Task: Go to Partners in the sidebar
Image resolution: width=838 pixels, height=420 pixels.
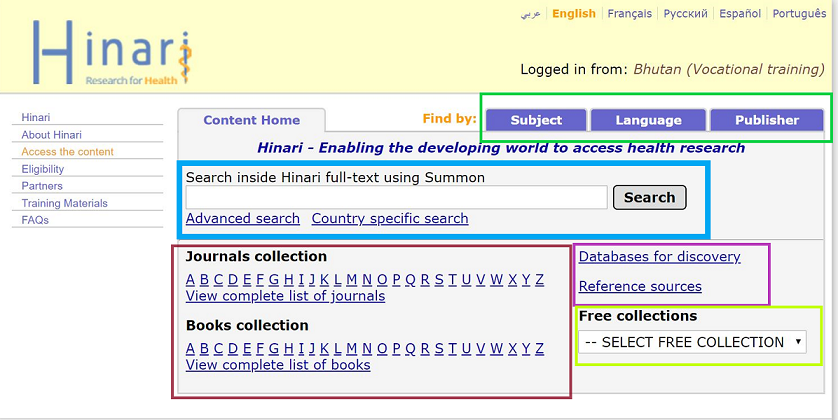Action: coord(42,186)
